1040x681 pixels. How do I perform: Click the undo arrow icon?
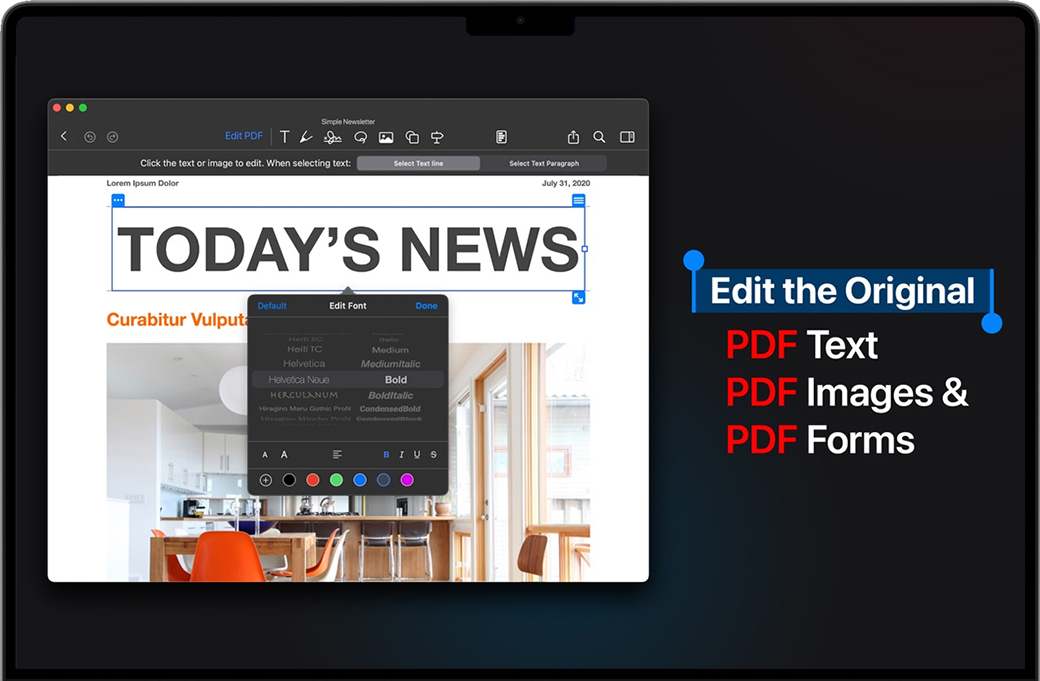90,137
